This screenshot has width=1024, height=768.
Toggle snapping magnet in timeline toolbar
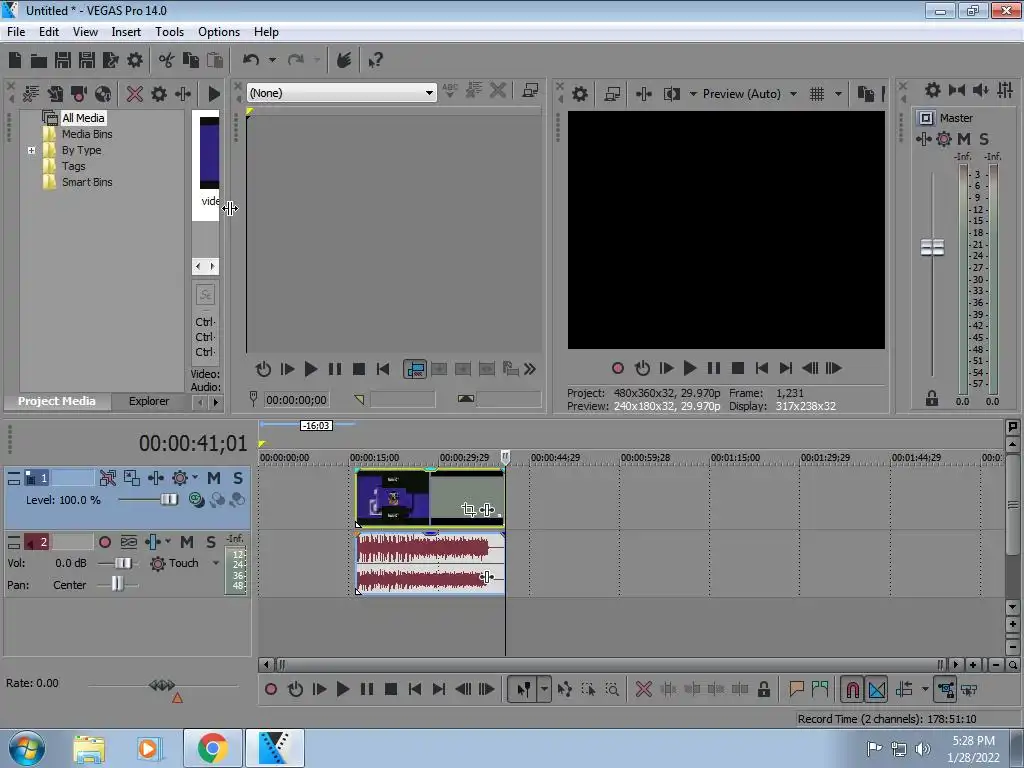coord(853,689)
